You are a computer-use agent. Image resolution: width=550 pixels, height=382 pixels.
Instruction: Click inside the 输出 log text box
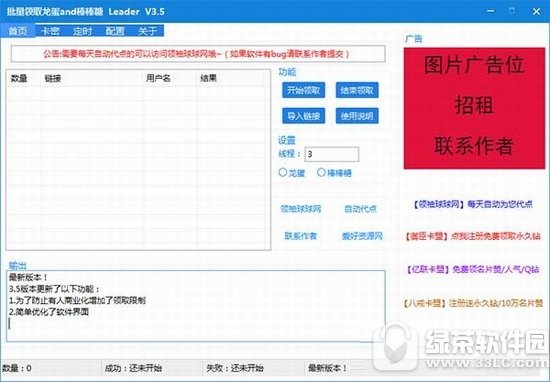(x=196, y=306)
